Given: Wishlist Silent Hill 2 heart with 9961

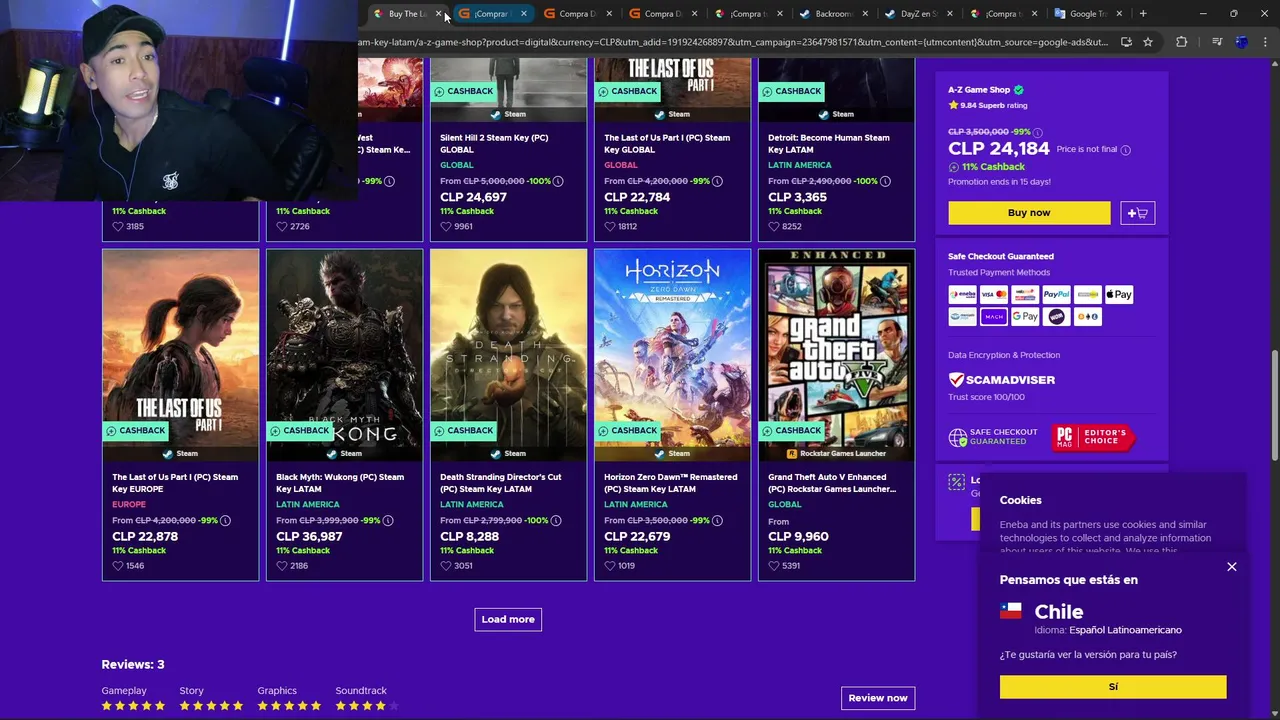Looking at the screenshot, I should pos(446,227).
